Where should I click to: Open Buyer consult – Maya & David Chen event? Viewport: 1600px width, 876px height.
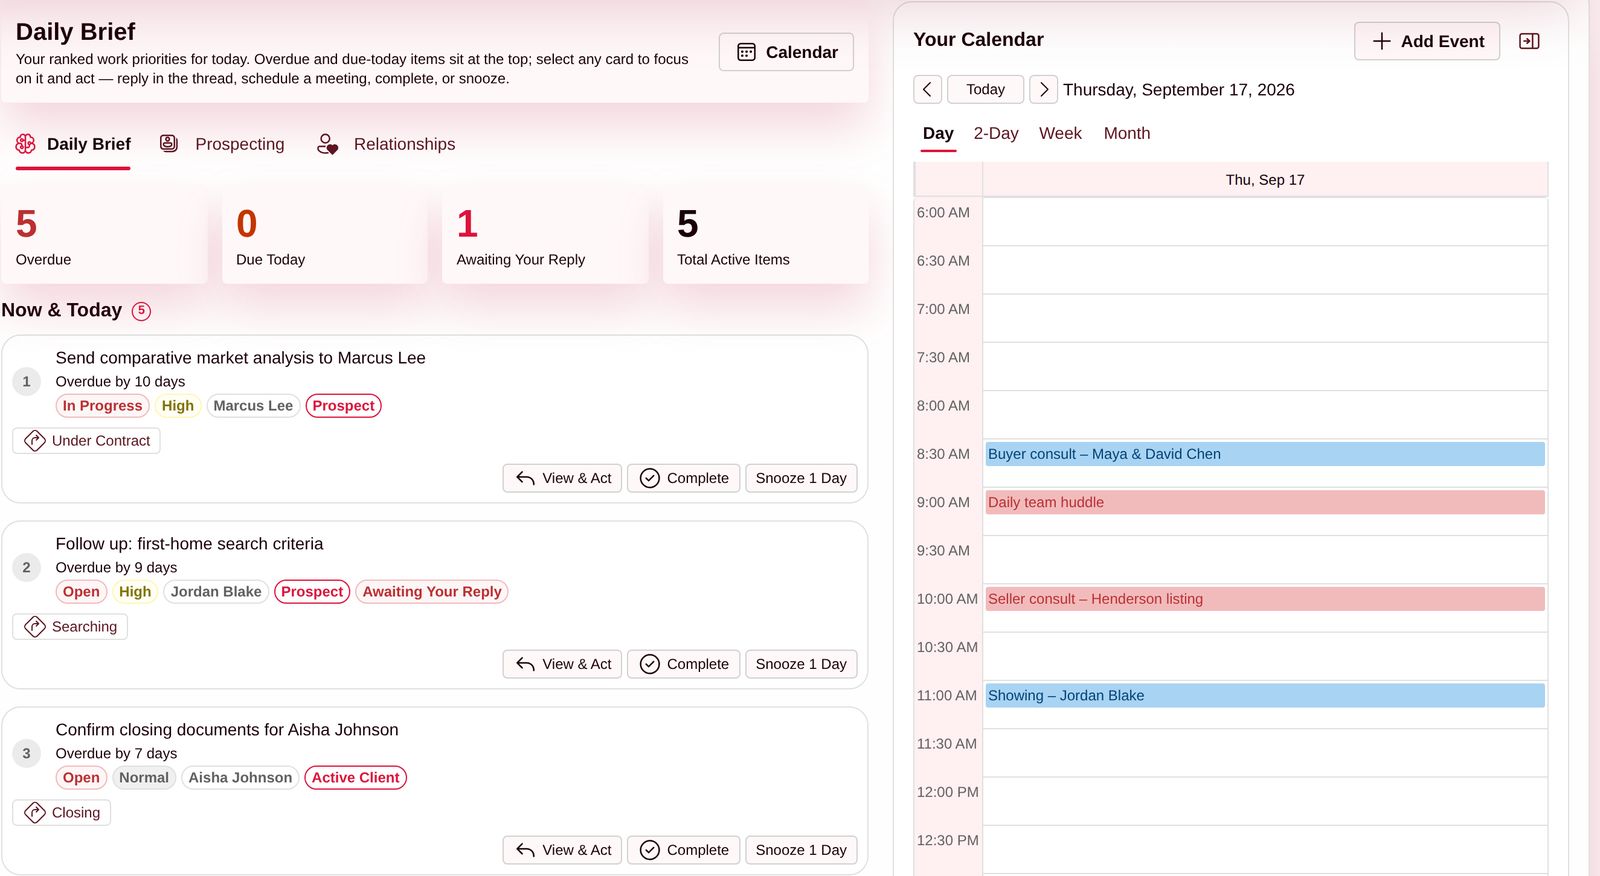pos(1265,454)
